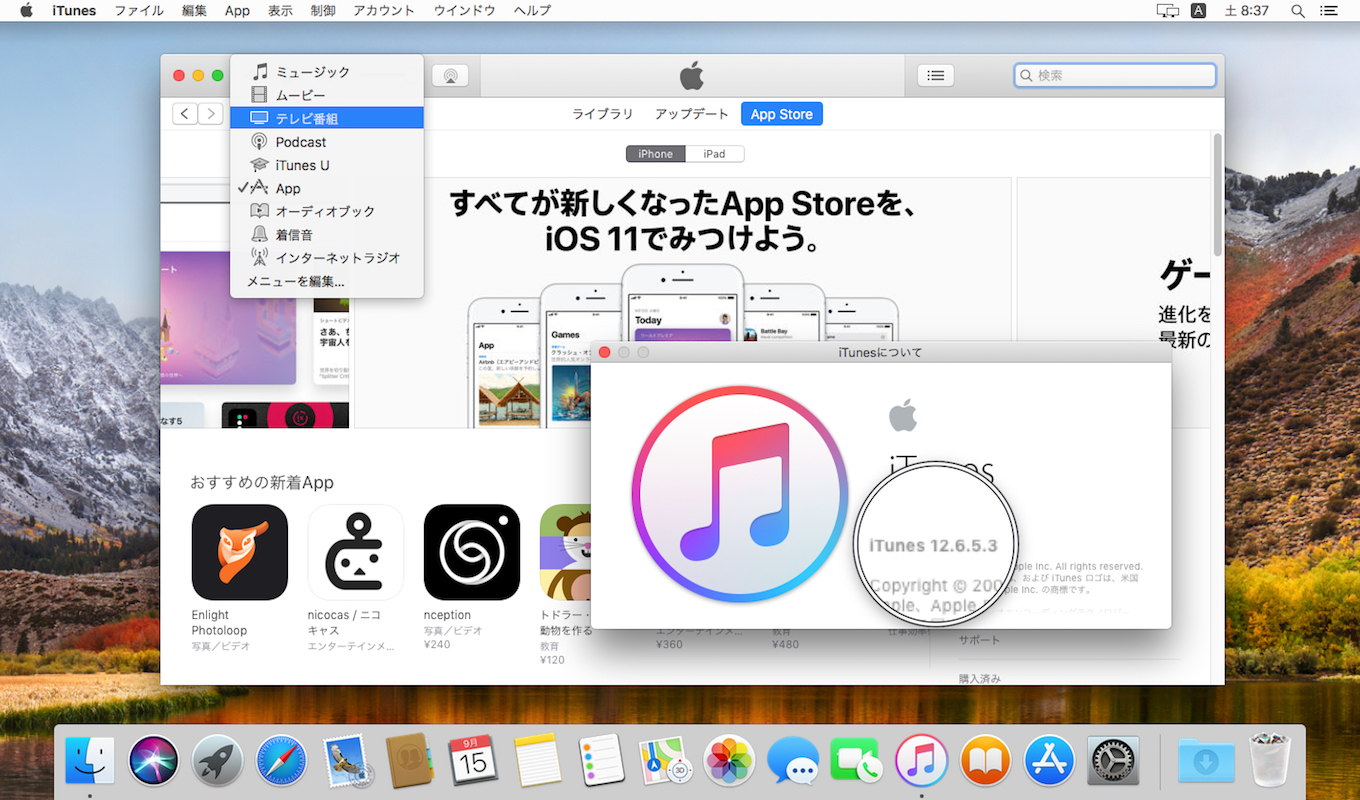Open the iTunes menu in menu bar
The height and width of the screenshot is (800, 1360).
[x=74, y=10]
